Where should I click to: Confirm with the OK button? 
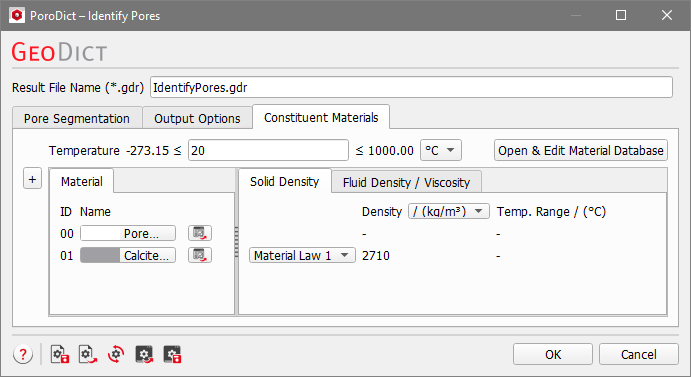pos(553,354)
